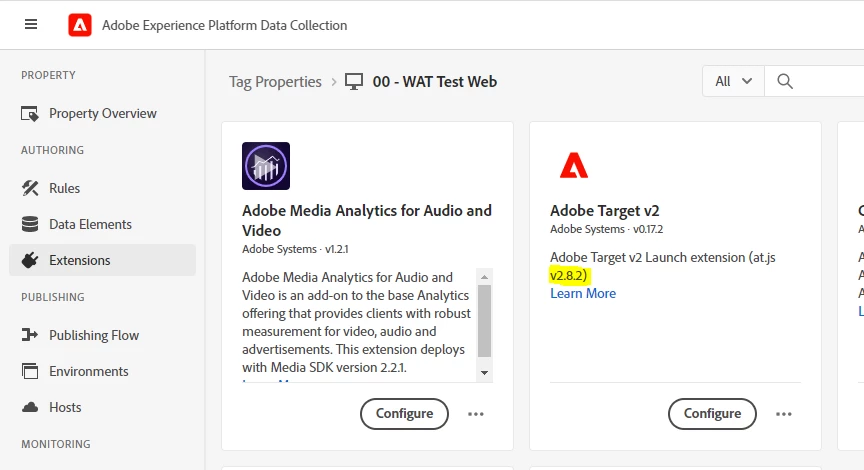
Task: Click the Environments window icon
Action: (x=30, y=371)
